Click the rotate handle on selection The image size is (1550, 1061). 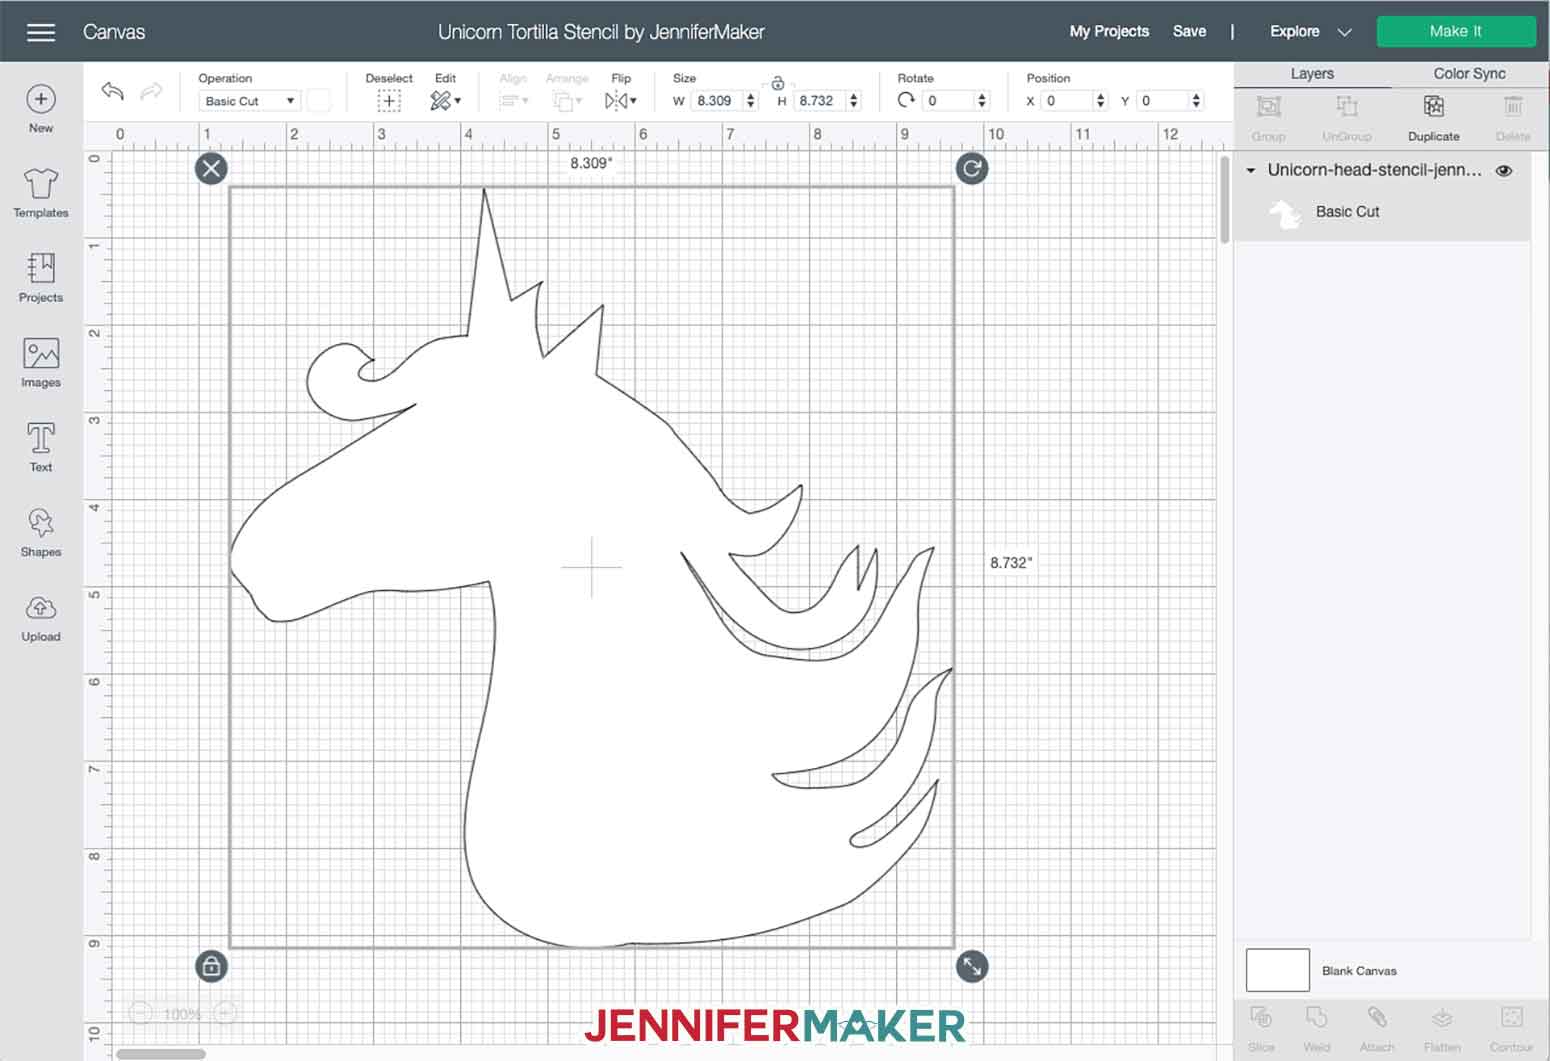972,168
